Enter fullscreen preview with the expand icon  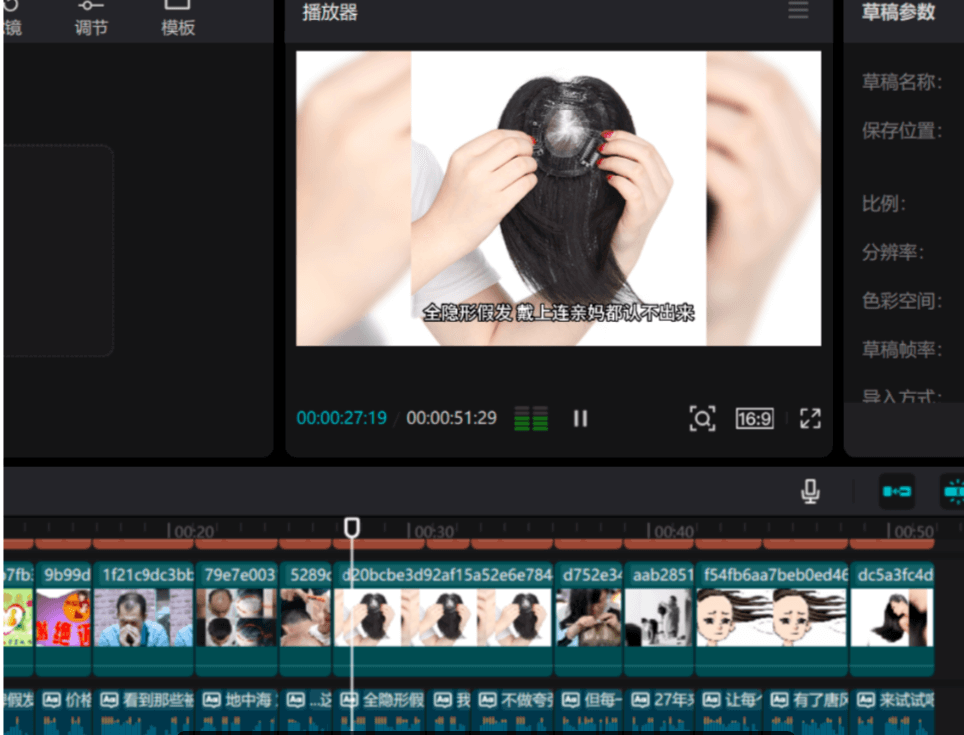coord(810,418)
